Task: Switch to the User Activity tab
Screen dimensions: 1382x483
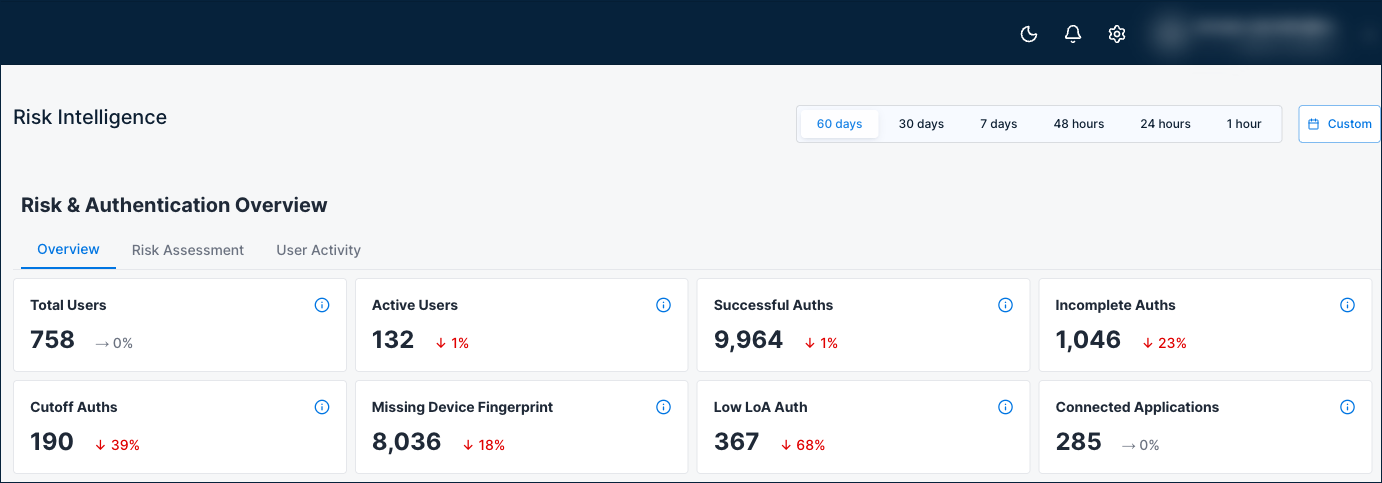Action: [318, 250]
